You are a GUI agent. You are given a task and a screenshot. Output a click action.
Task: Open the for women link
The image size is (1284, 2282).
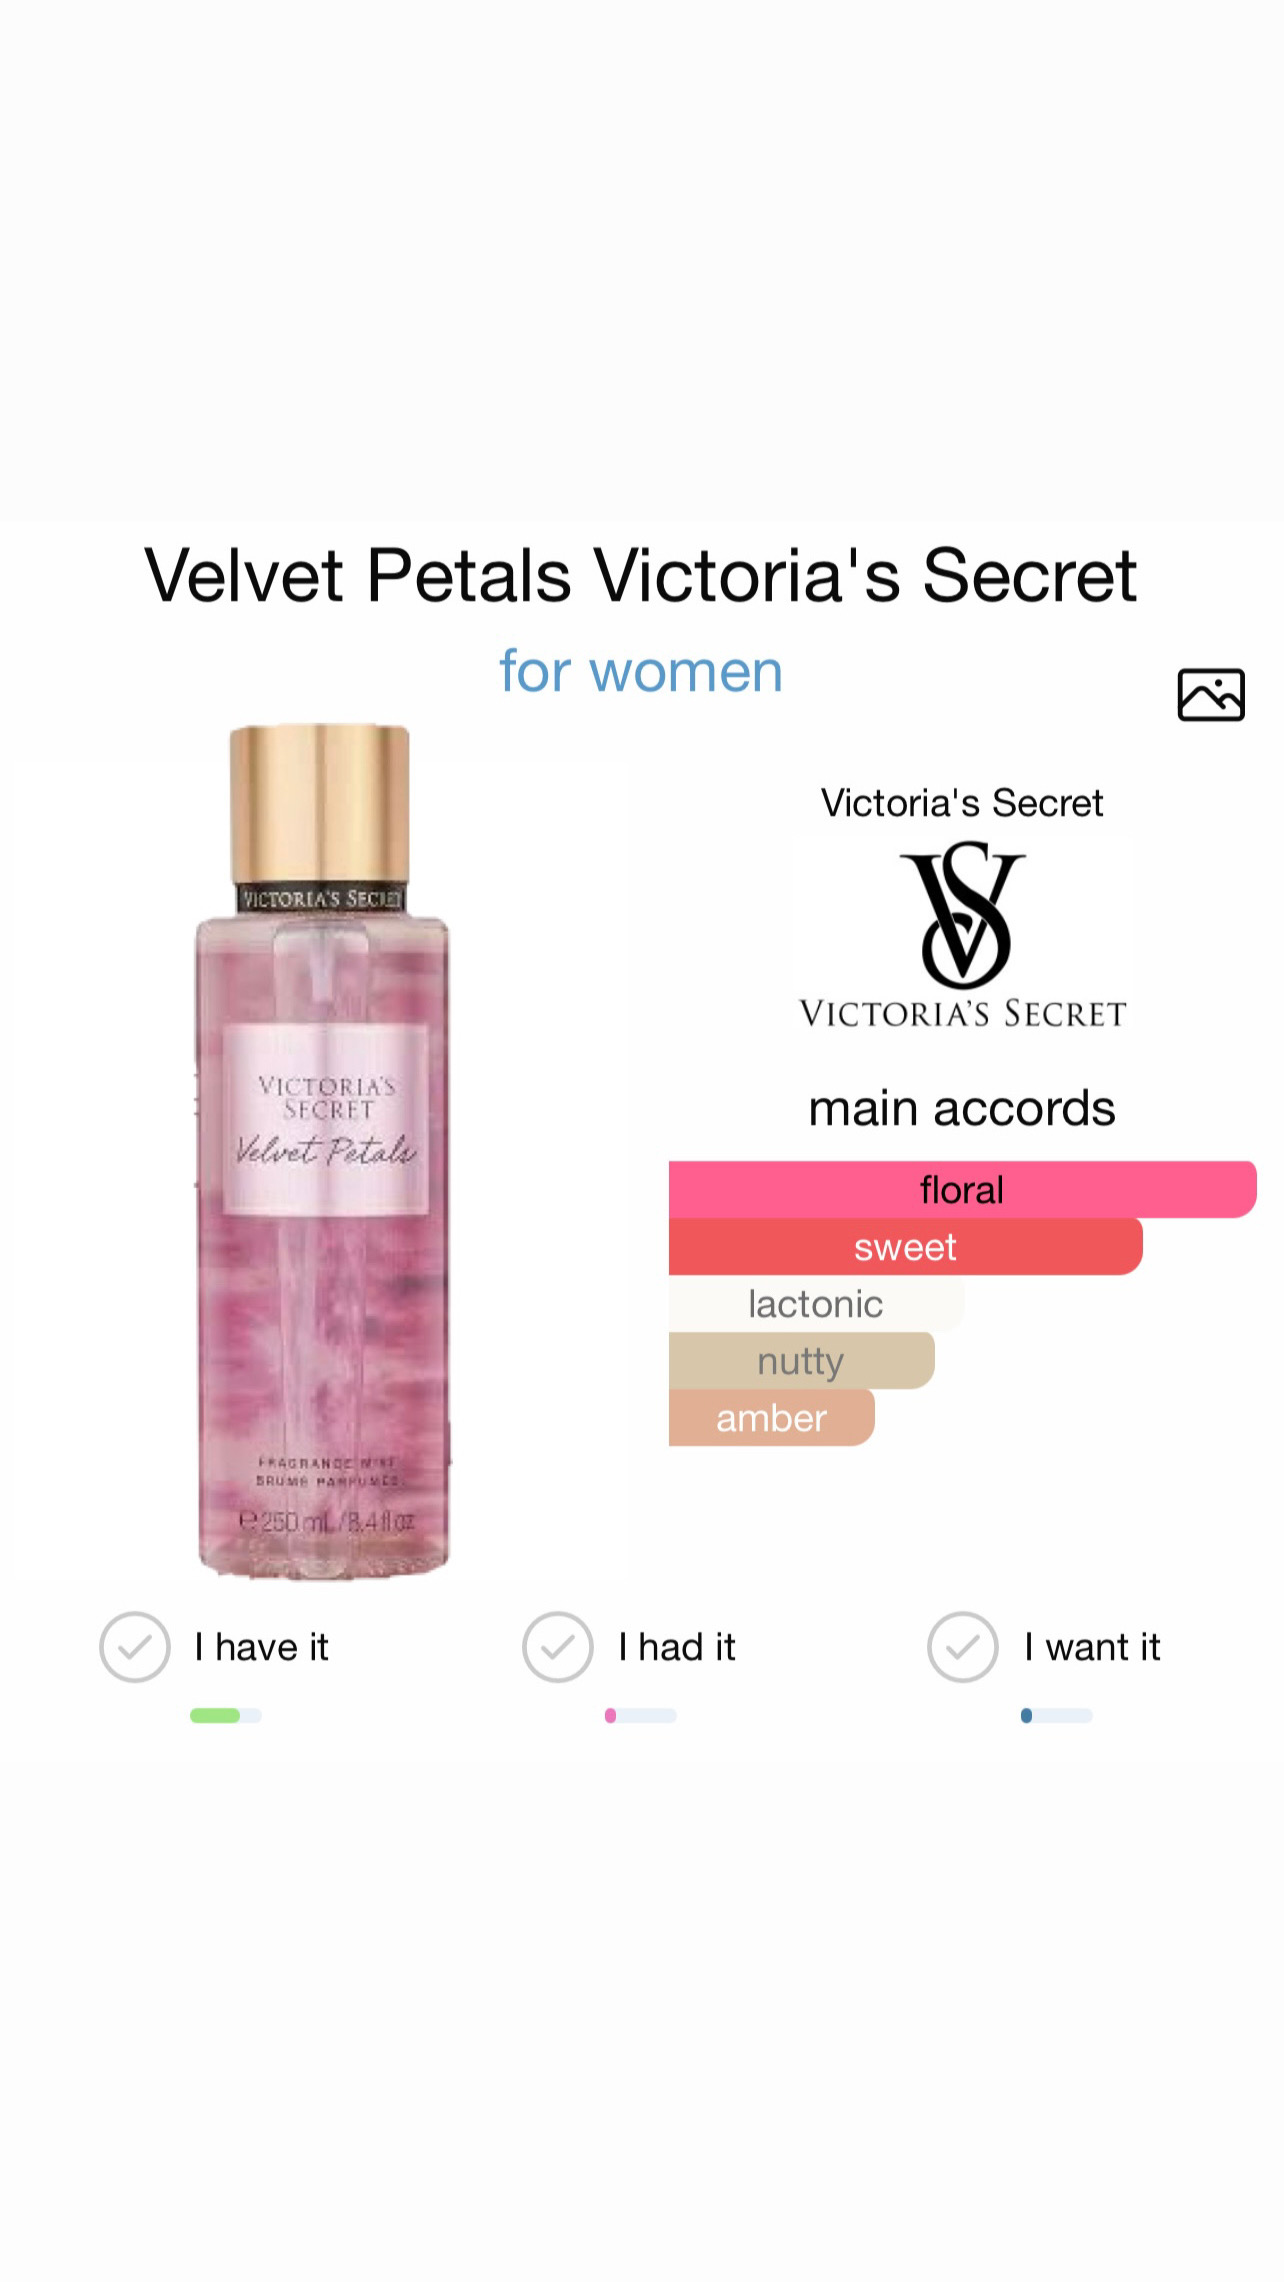coord(641,671)
